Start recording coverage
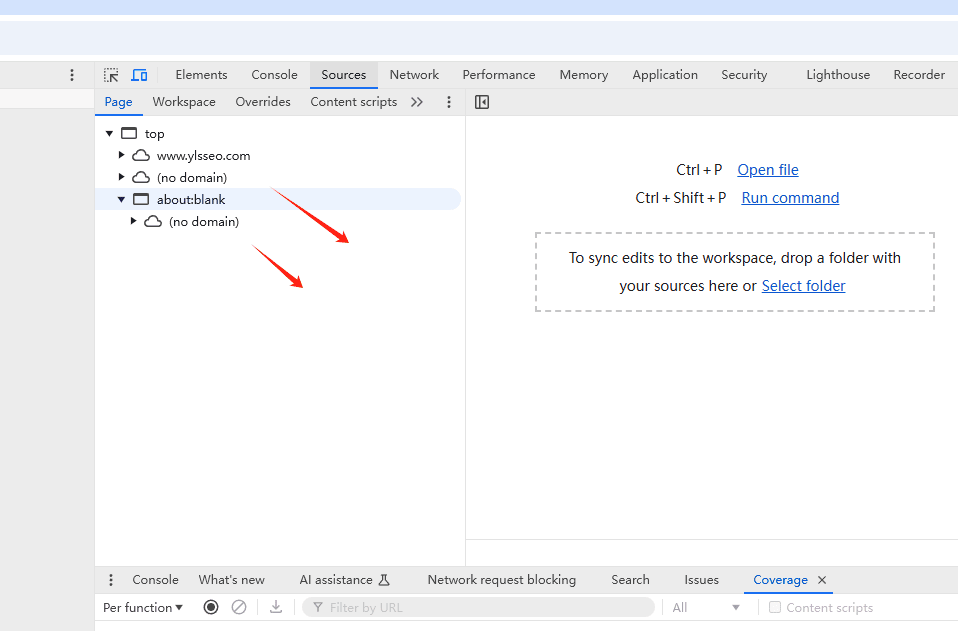The width and height of the screenshot is (958, 631). [x=211, y=607]
